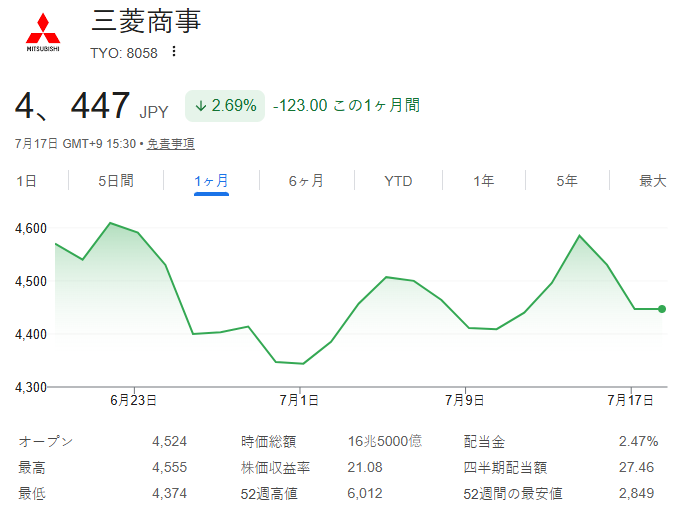Image resolution: width=684 pixels, height=517 pixels.
Task: Click the 三菱商事 company title
Action: (146, 21)
